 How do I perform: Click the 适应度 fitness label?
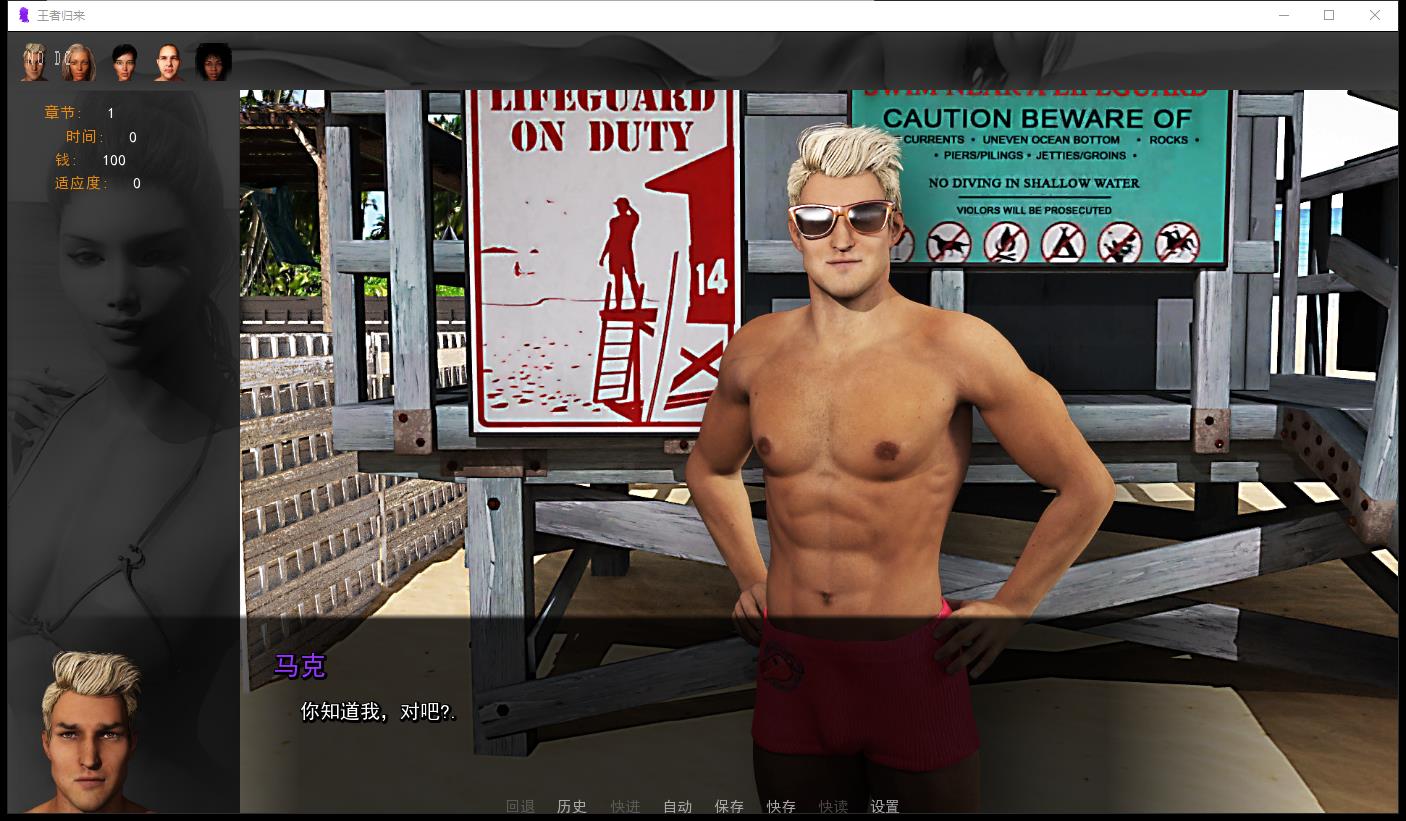pyautogui.click(x=81, y=183)
